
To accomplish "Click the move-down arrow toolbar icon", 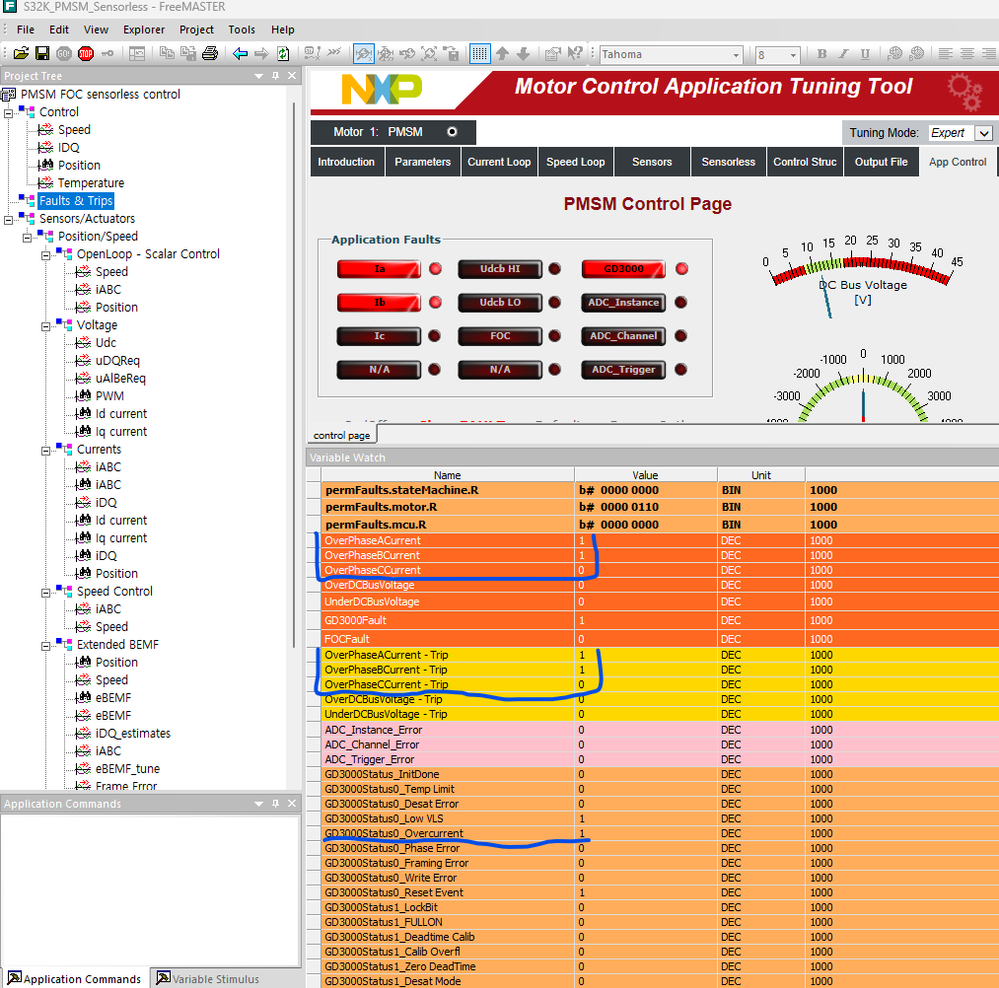I will click(523, 54).
